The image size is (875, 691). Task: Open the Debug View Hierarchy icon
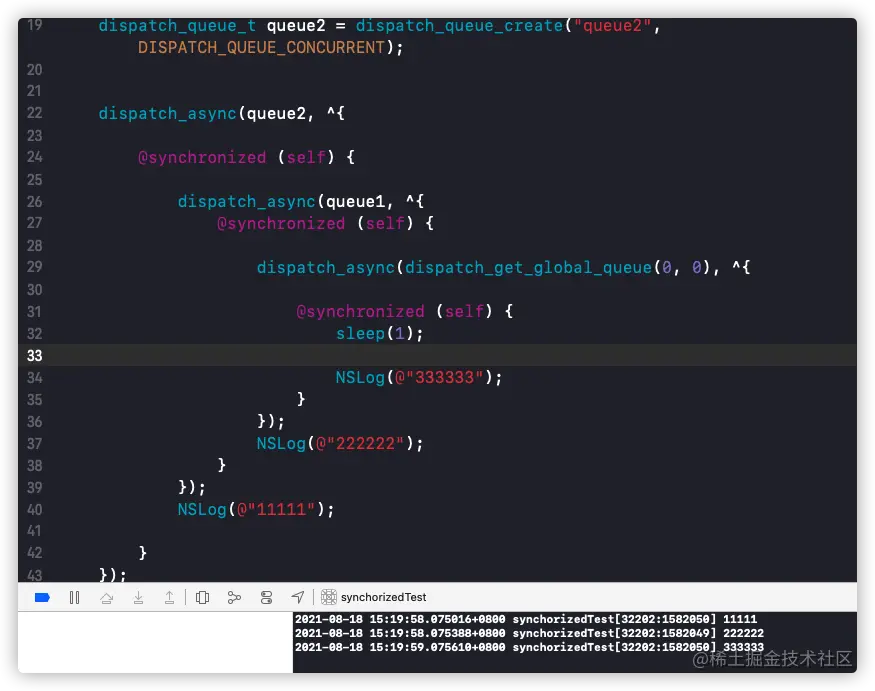coord(203,598)
